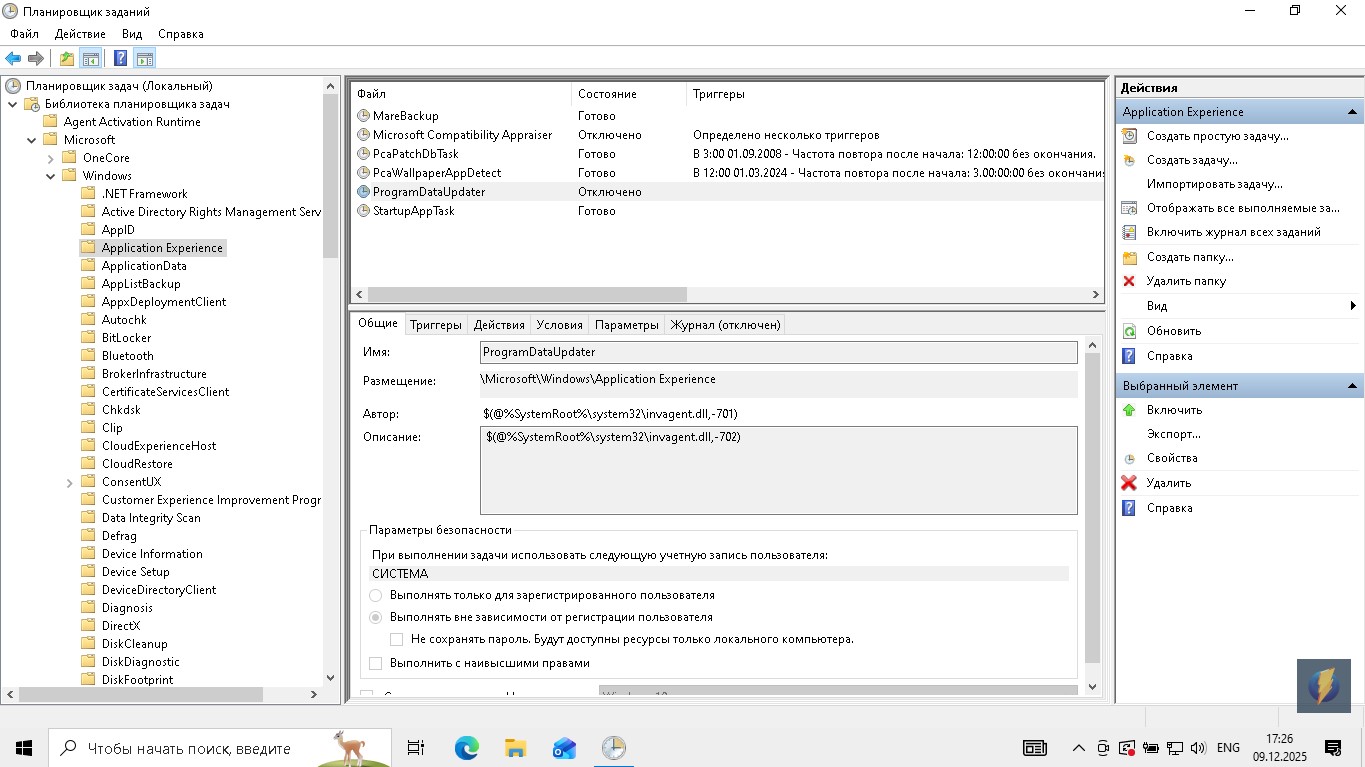This screenshot has width=1365, height=767.
Task: Open the Действие menu
Action: (x=80, y=34)
